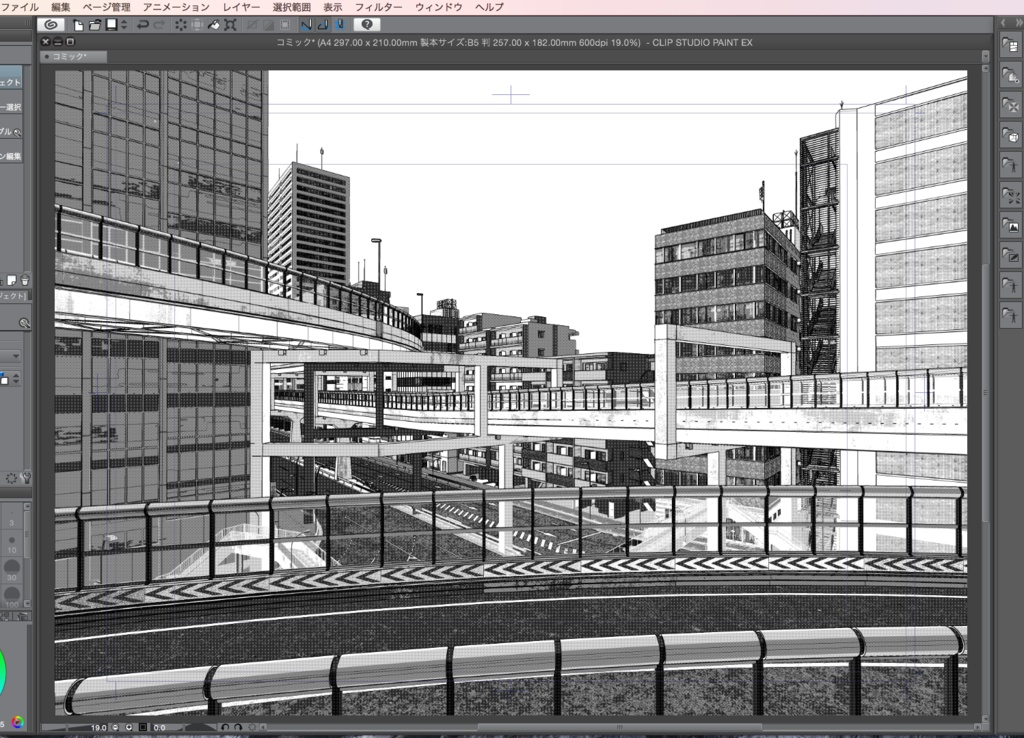
Task: Rotate the canvas left from the status bar
Action: point(225,727)
